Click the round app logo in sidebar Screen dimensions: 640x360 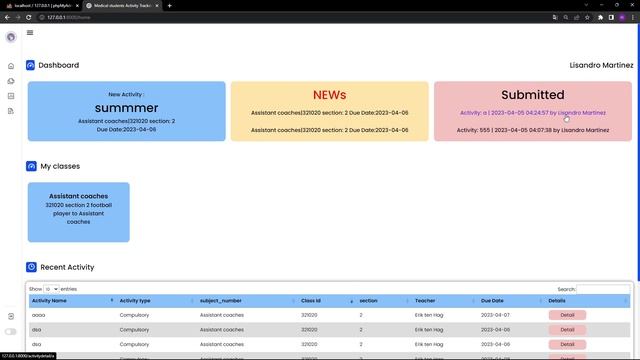click(11, 37)
